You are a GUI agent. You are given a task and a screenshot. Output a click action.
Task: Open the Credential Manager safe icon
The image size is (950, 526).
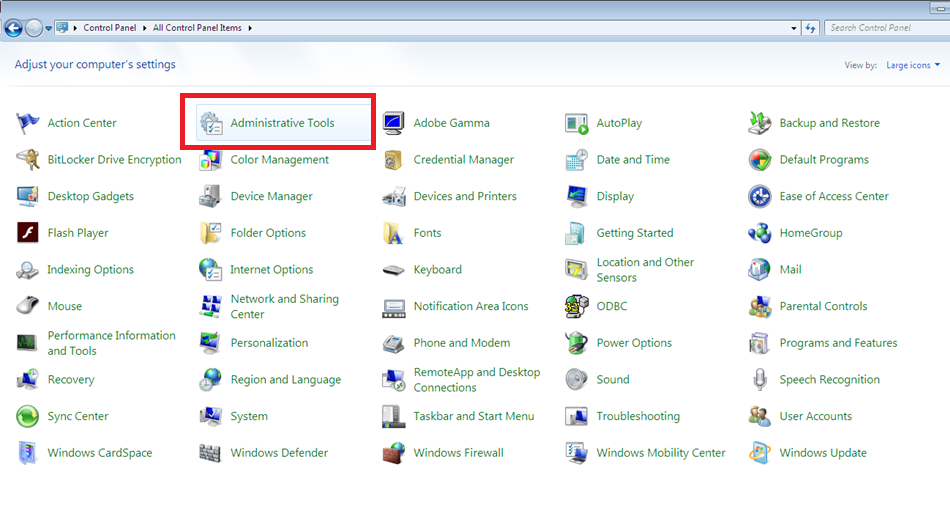(394, 160)
